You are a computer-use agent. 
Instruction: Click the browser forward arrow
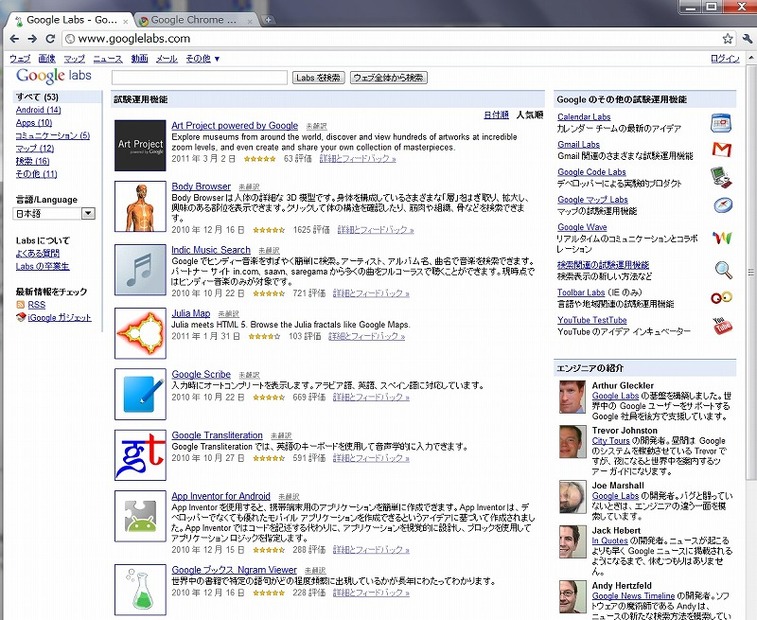32,39
